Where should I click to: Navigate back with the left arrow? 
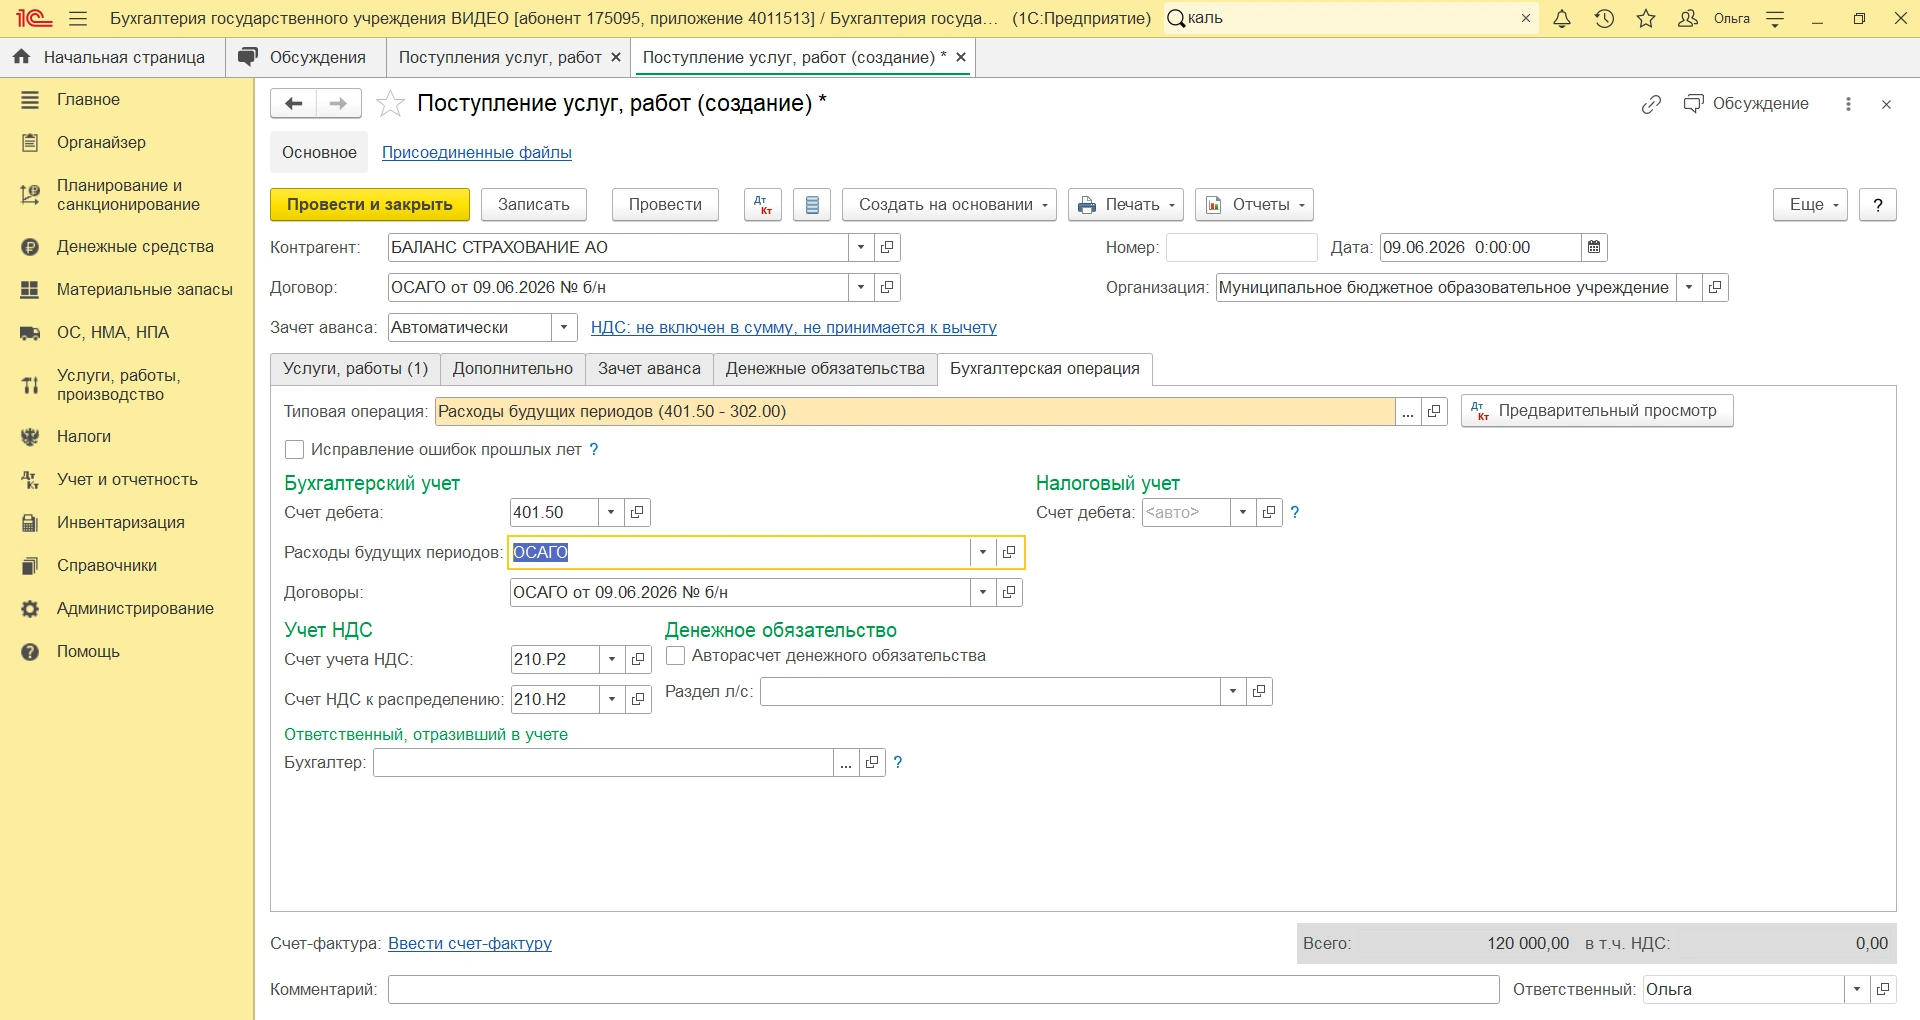point(293,103)
